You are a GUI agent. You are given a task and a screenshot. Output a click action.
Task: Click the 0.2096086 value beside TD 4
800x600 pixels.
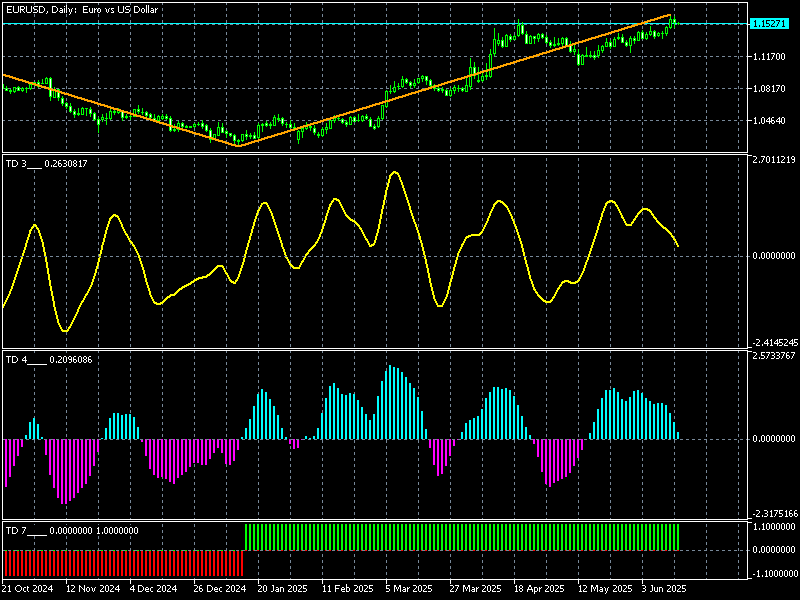[71, 360]
